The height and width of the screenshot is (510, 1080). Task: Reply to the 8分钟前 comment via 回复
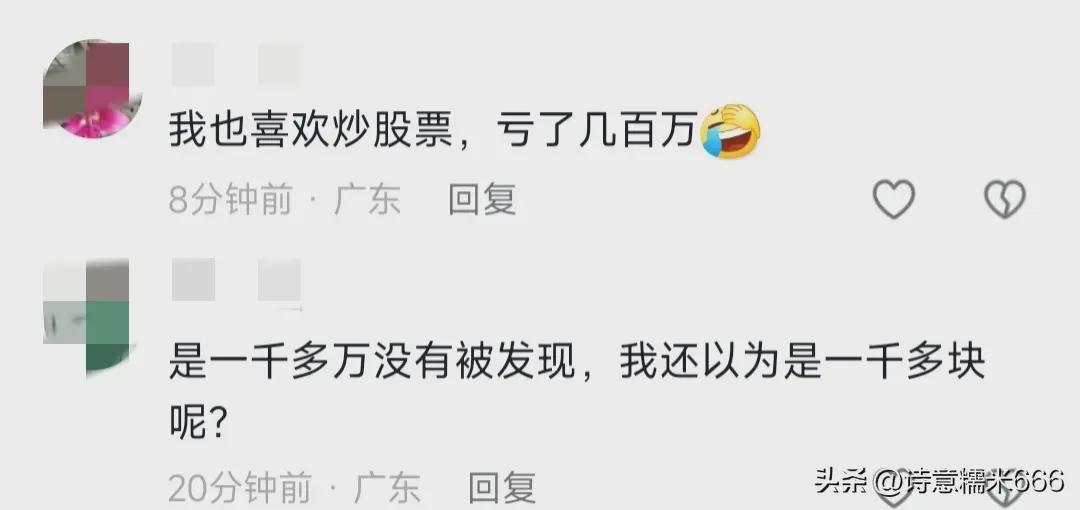[x=482, y=200]
